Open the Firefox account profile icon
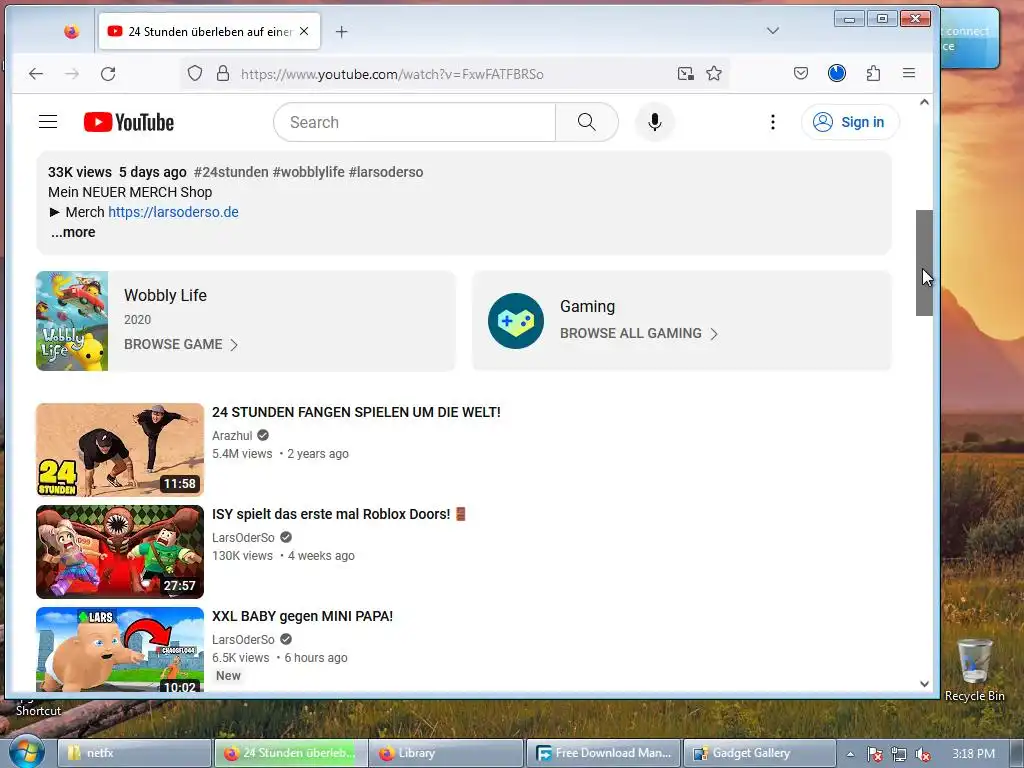 pyautogui.click(x=837, y=73)
